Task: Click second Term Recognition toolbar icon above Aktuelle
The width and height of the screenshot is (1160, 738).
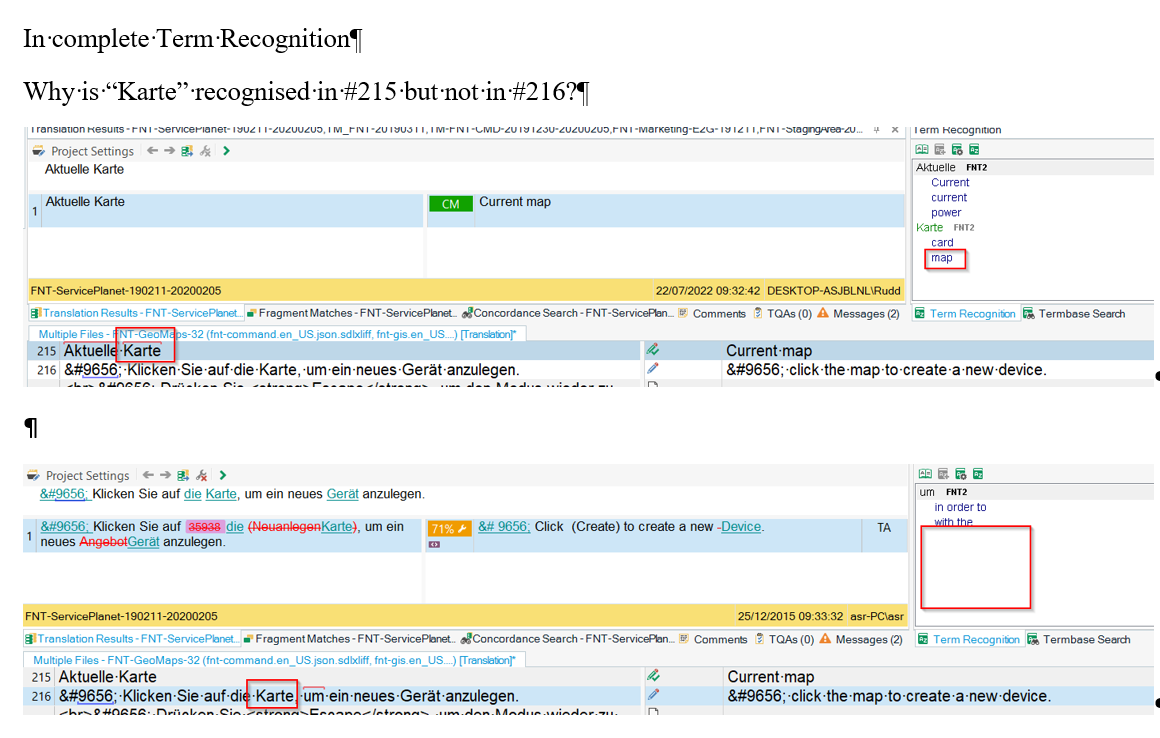Action: click(x=940, y=149)
